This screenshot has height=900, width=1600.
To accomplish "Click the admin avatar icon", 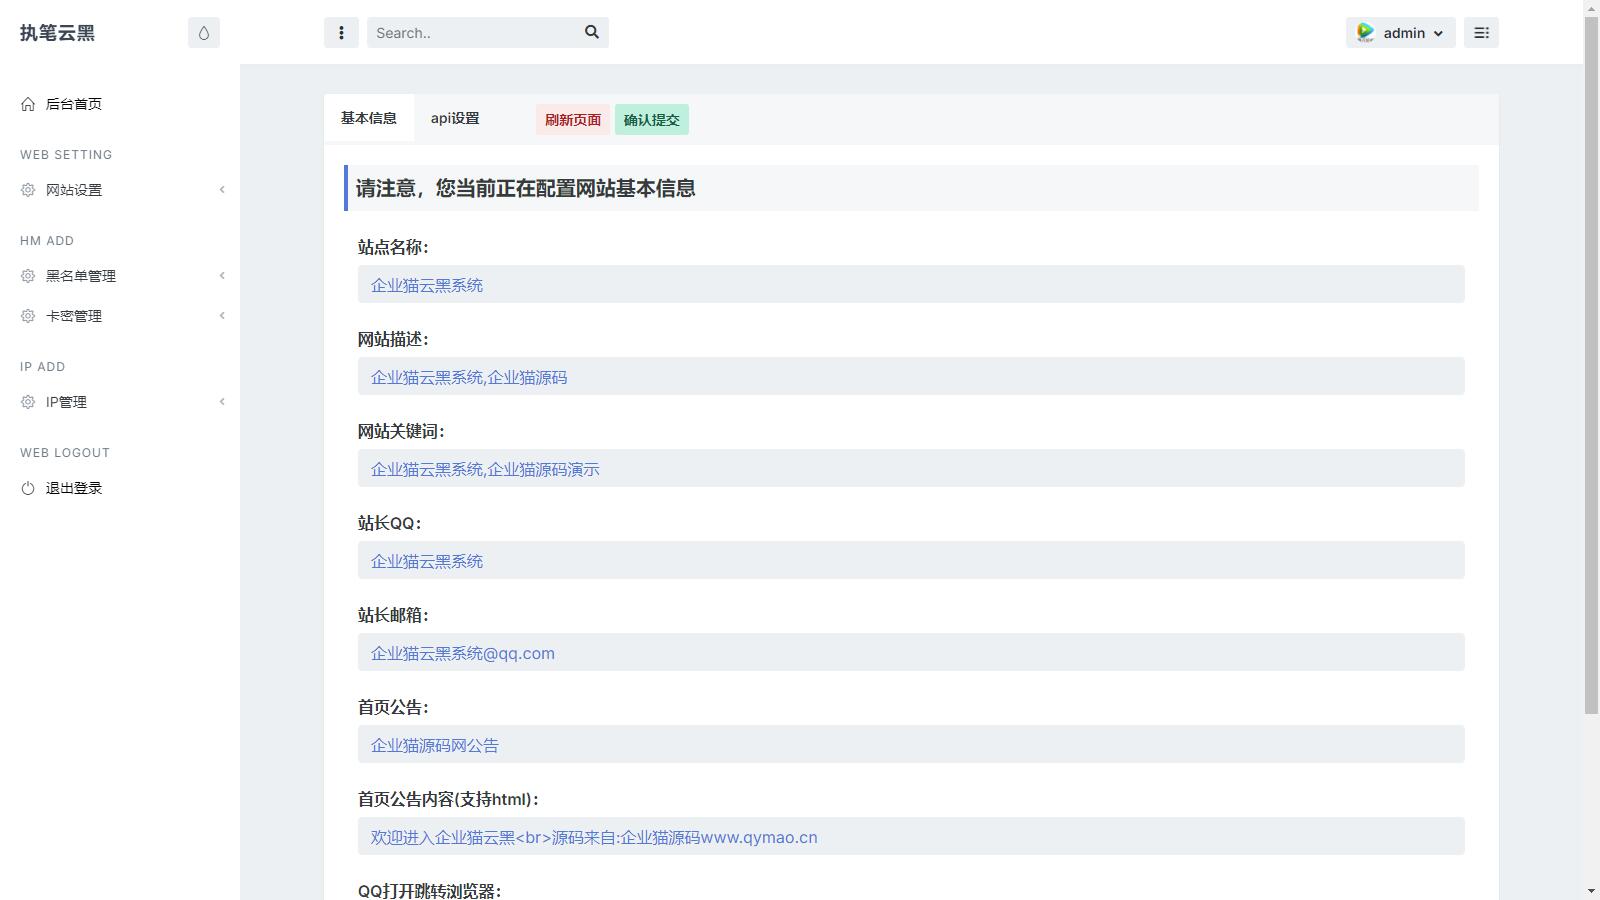I will [1365, 33].
